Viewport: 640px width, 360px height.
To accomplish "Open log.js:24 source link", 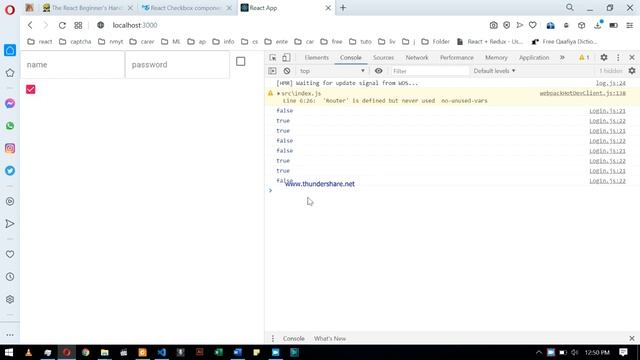I will pyautogui.click(x=611, y=83).
